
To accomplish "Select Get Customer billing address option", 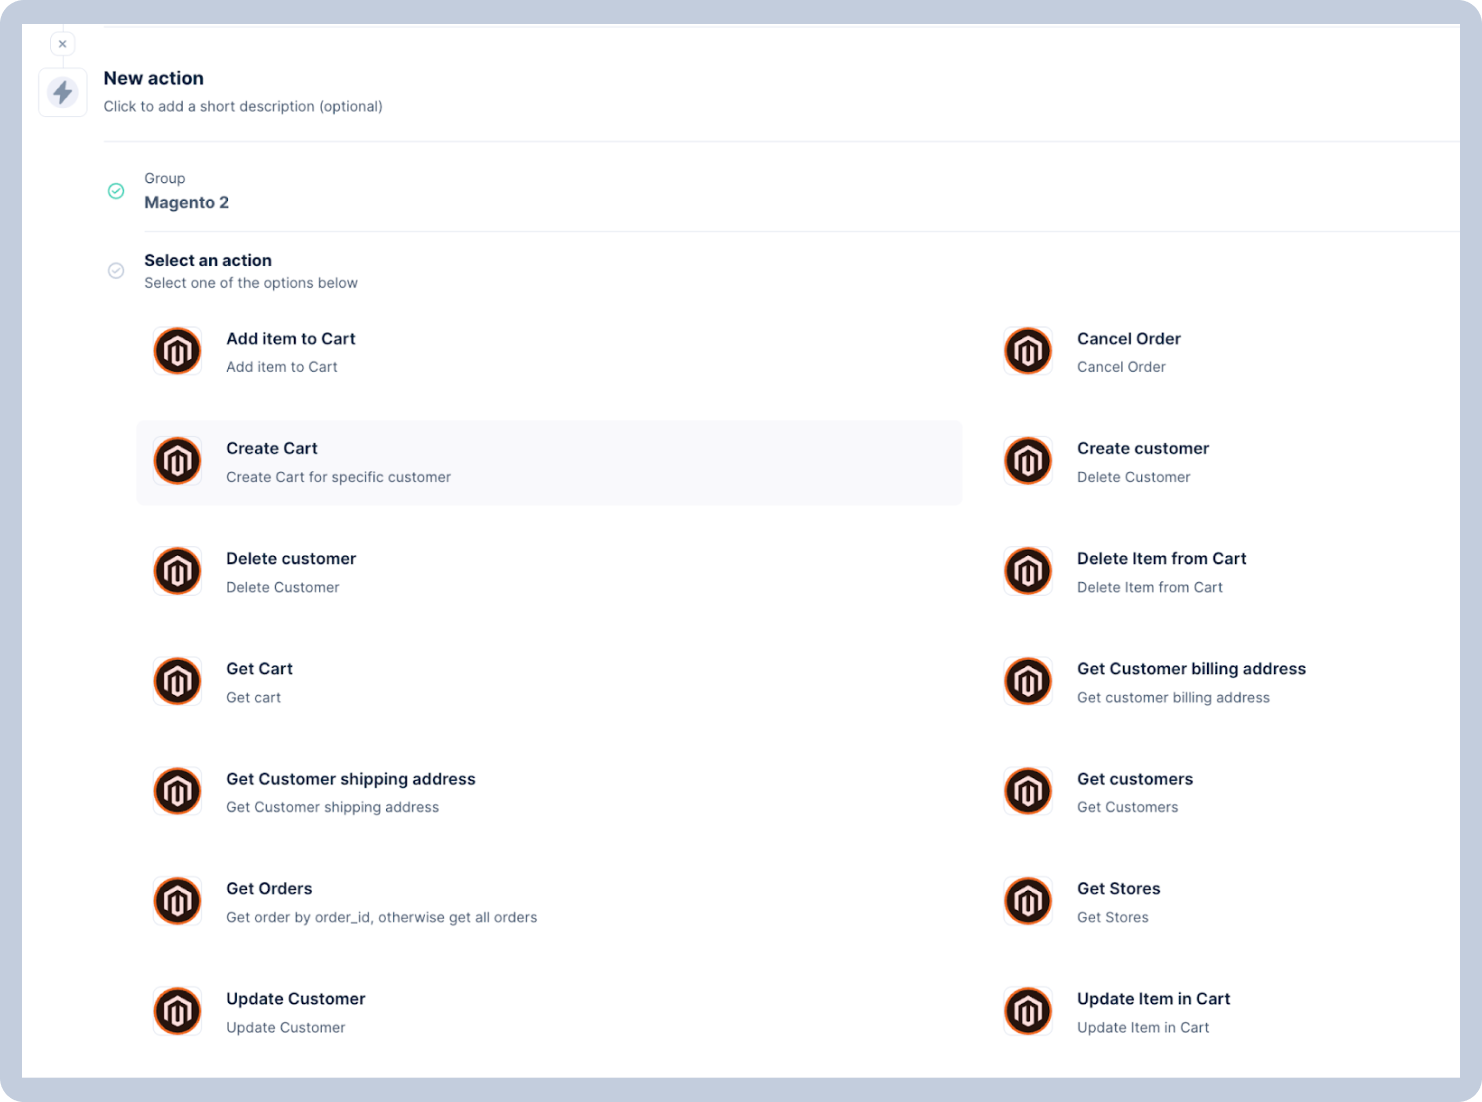I will tap(1190, 669).
